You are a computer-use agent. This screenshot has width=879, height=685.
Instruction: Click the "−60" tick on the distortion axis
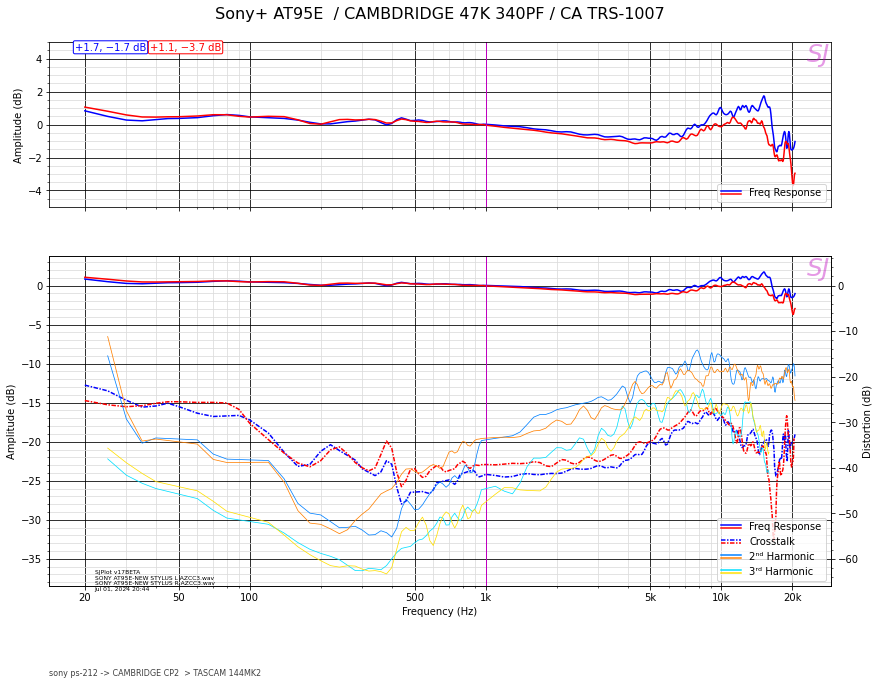tap(848, 559)
